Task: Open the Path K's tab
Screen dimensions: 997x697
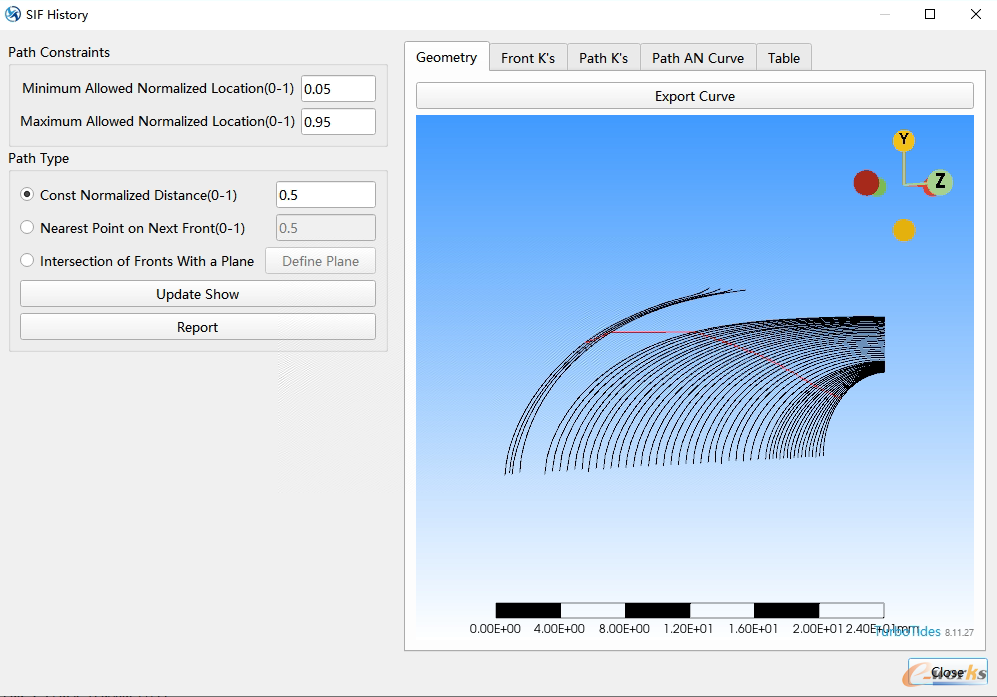Action: (x=603, y=58)
